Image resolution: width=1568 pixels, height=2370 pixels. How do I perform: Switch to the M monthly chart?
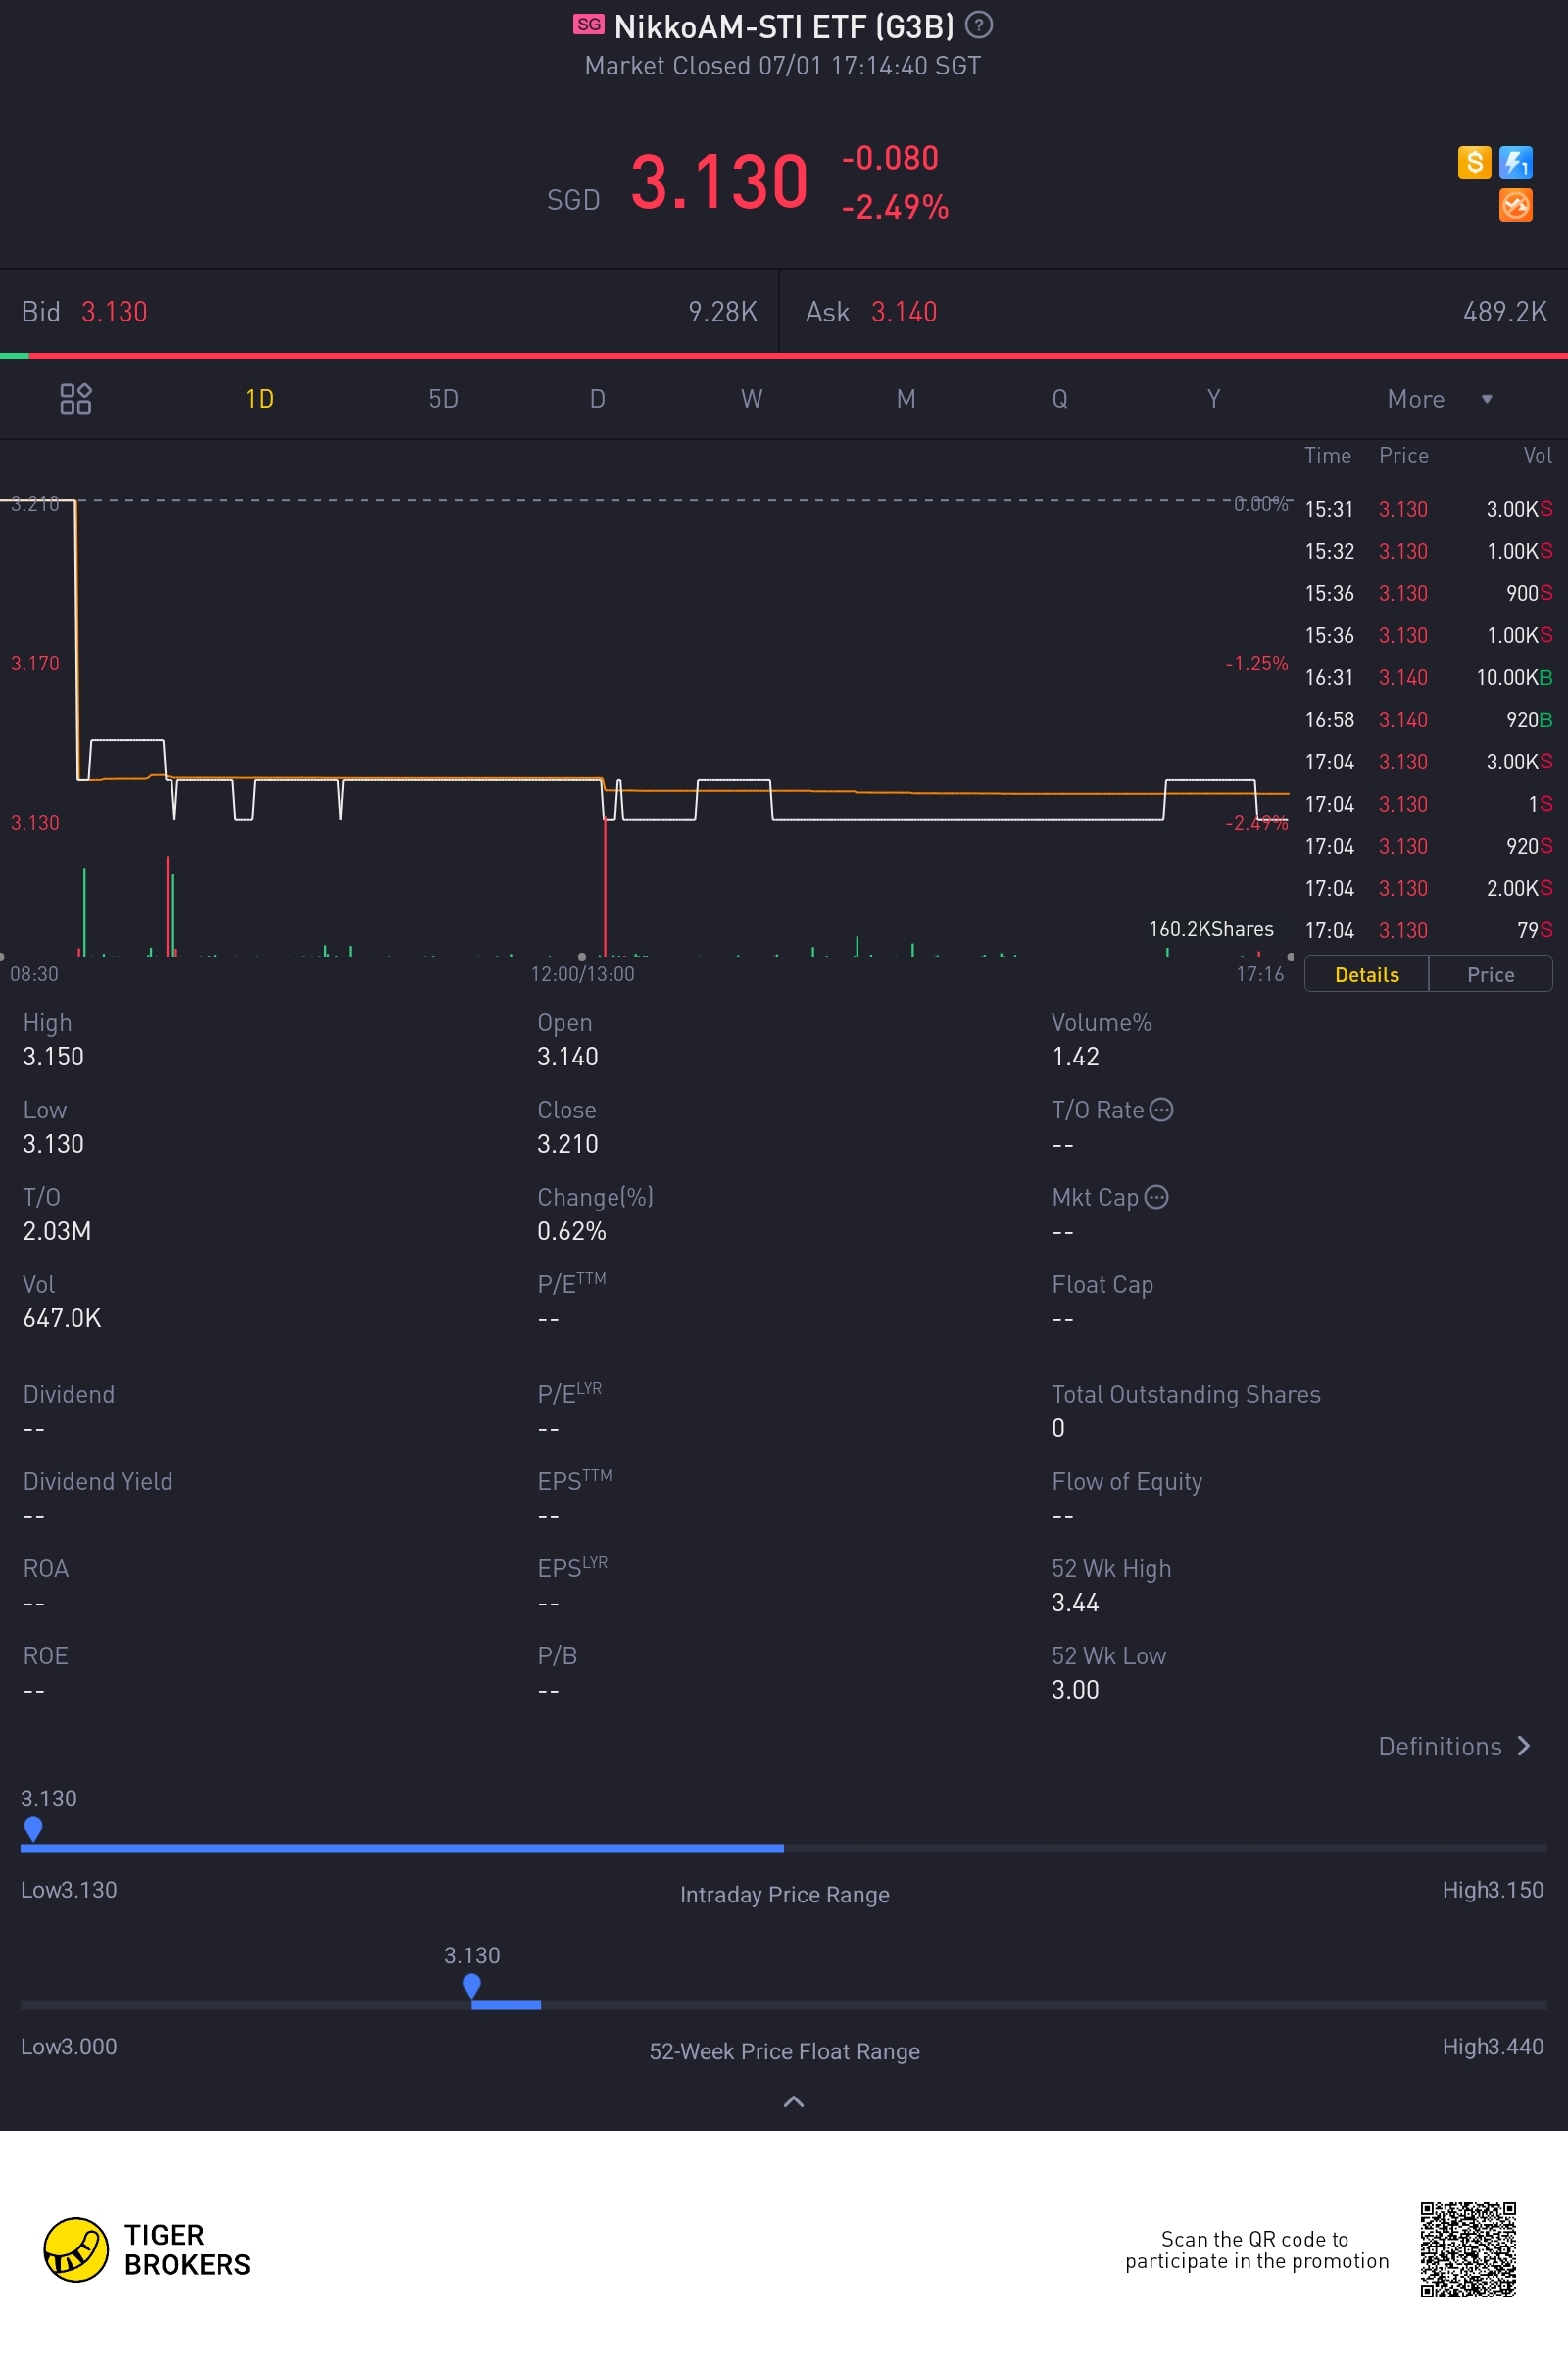click(x=906, y=399)
